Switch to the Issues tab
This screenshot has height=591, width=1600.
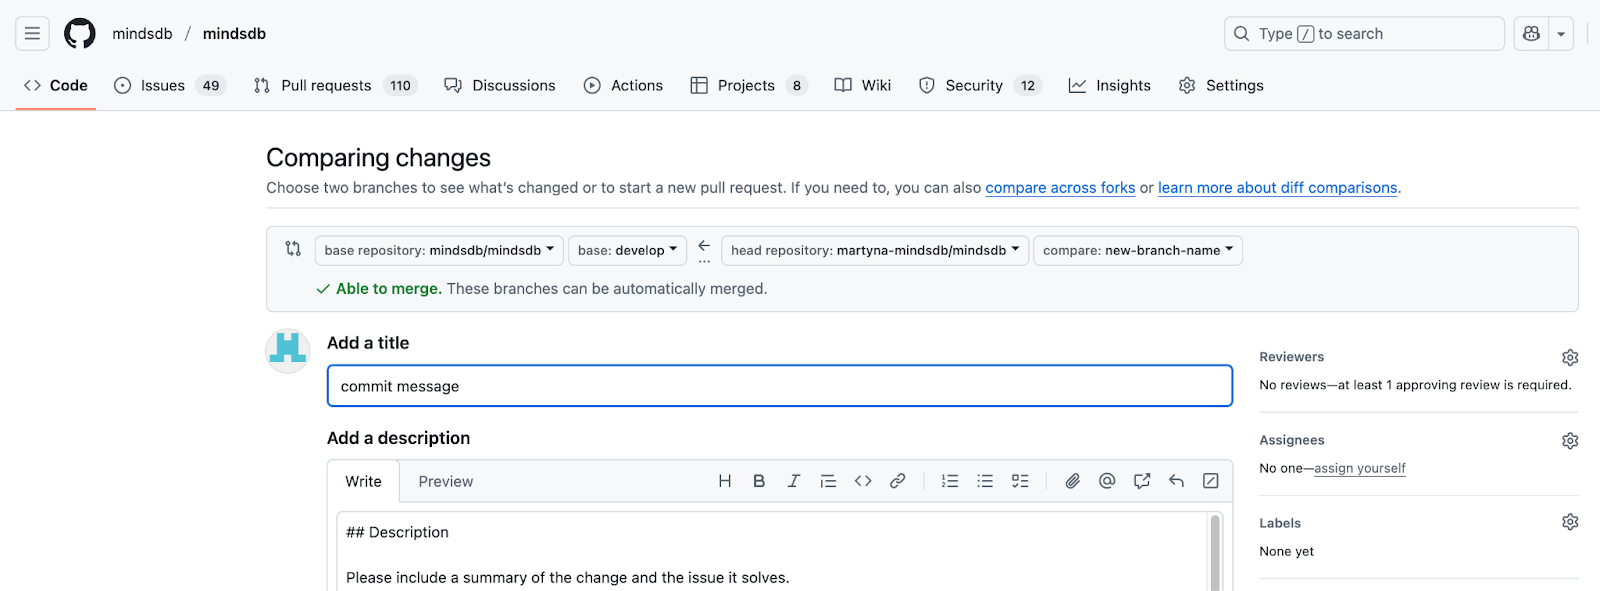(x=170, y=85)
